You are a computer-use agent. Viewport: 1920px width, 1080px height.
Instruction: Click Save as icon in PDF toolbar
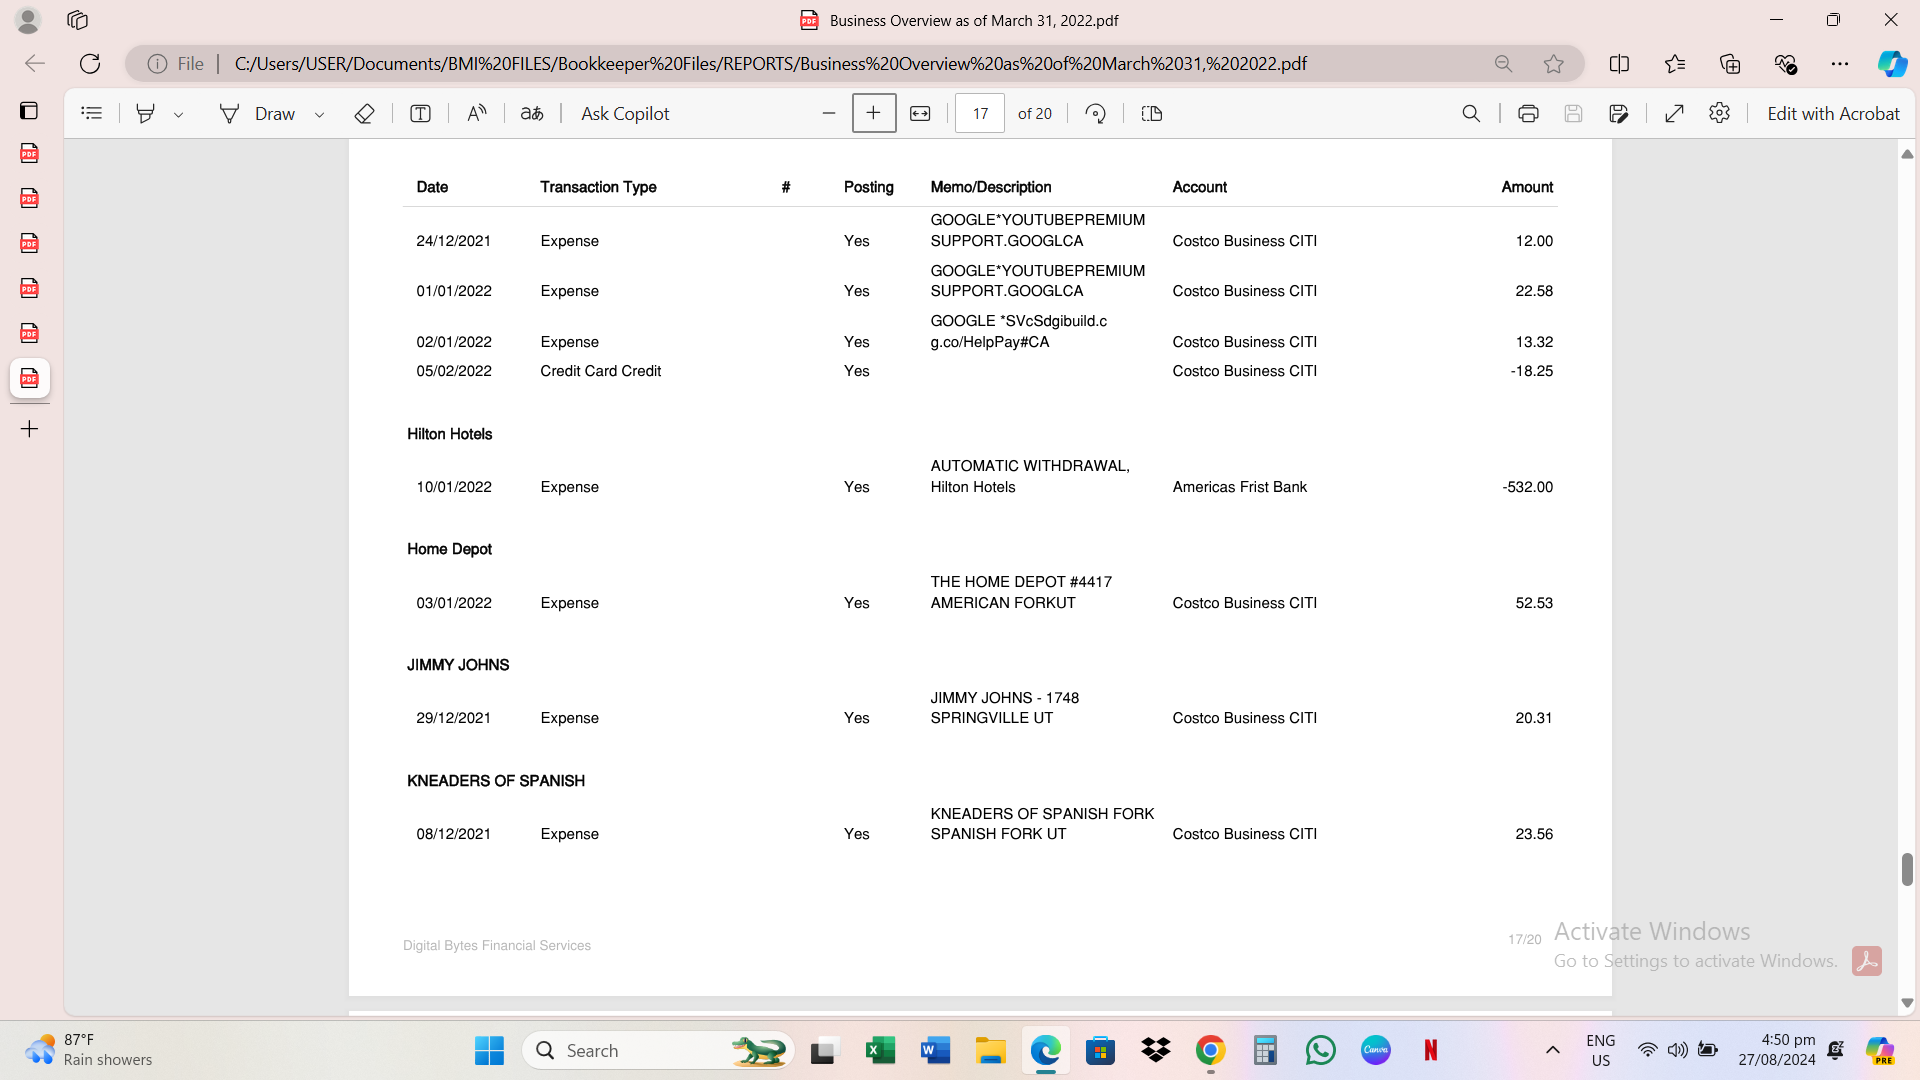(1619, 114)
